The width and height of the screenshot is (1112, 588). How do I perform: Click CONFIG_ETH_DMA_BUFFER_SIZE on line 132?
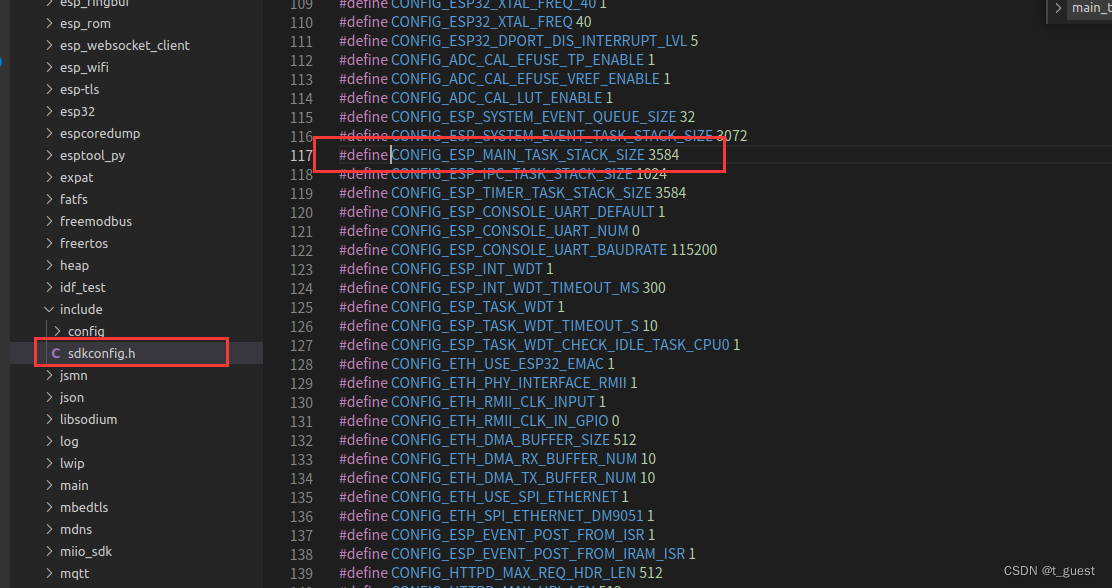click(501, 440)
